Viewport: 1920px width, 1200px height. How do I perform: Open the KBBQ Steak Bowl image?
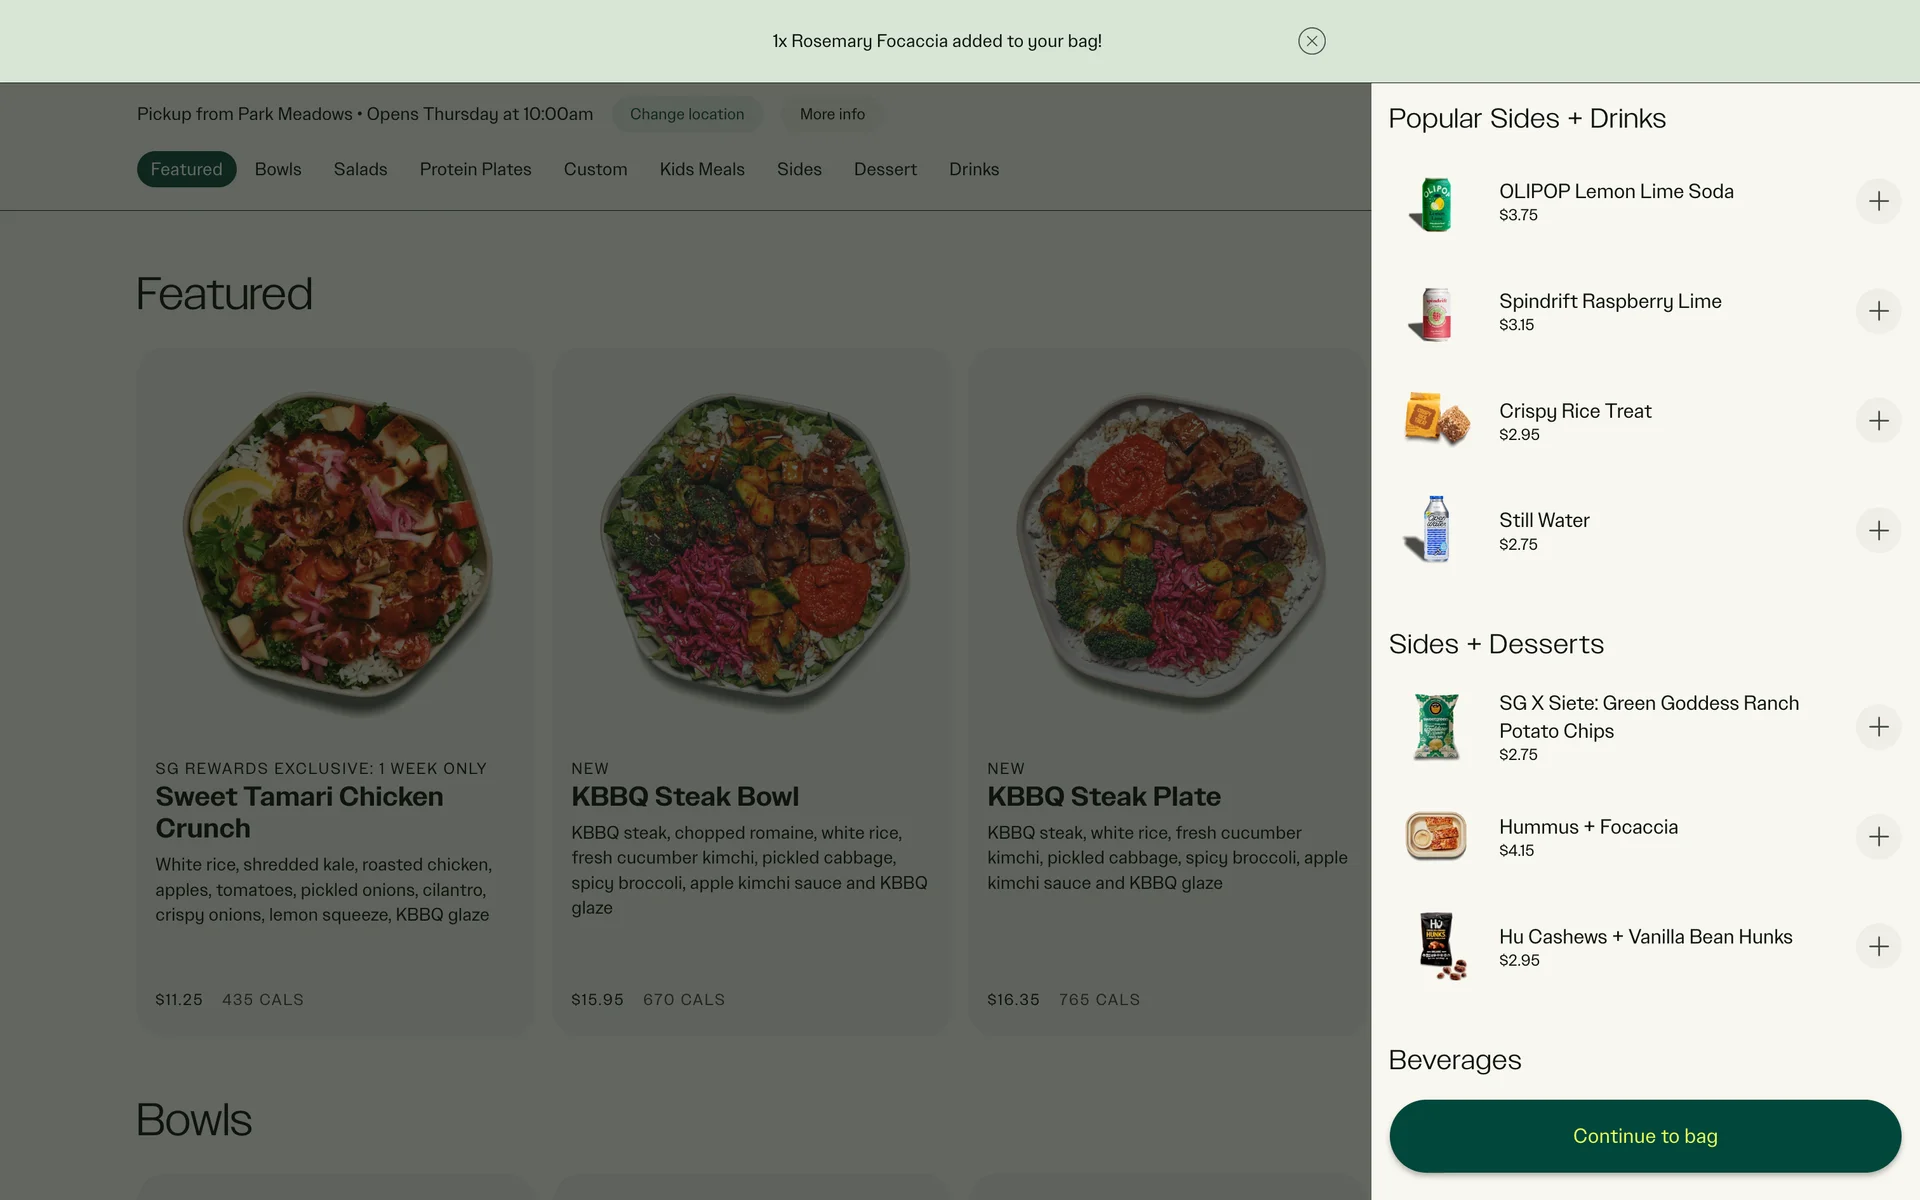coord(752,550)
